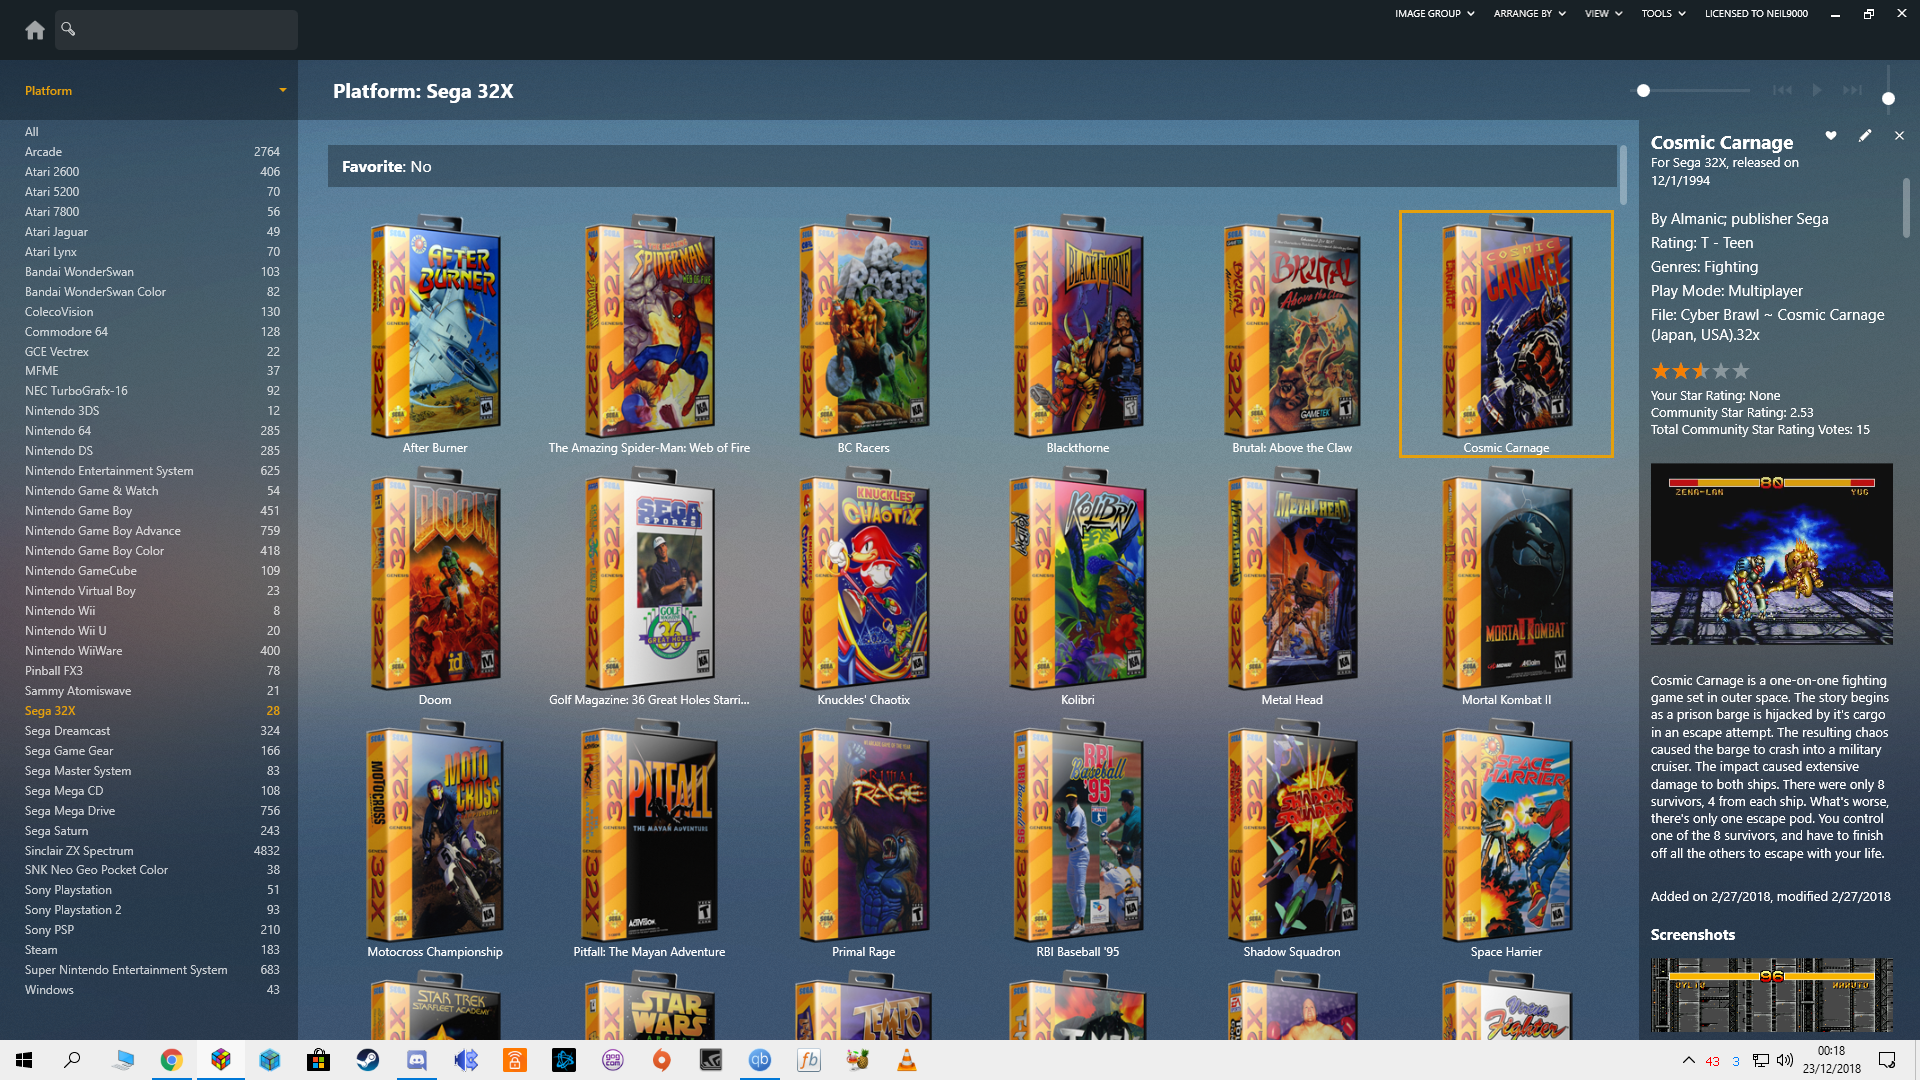Click the taskbar clock and date
1920x1080 pixels.
click(1831, 1060)
